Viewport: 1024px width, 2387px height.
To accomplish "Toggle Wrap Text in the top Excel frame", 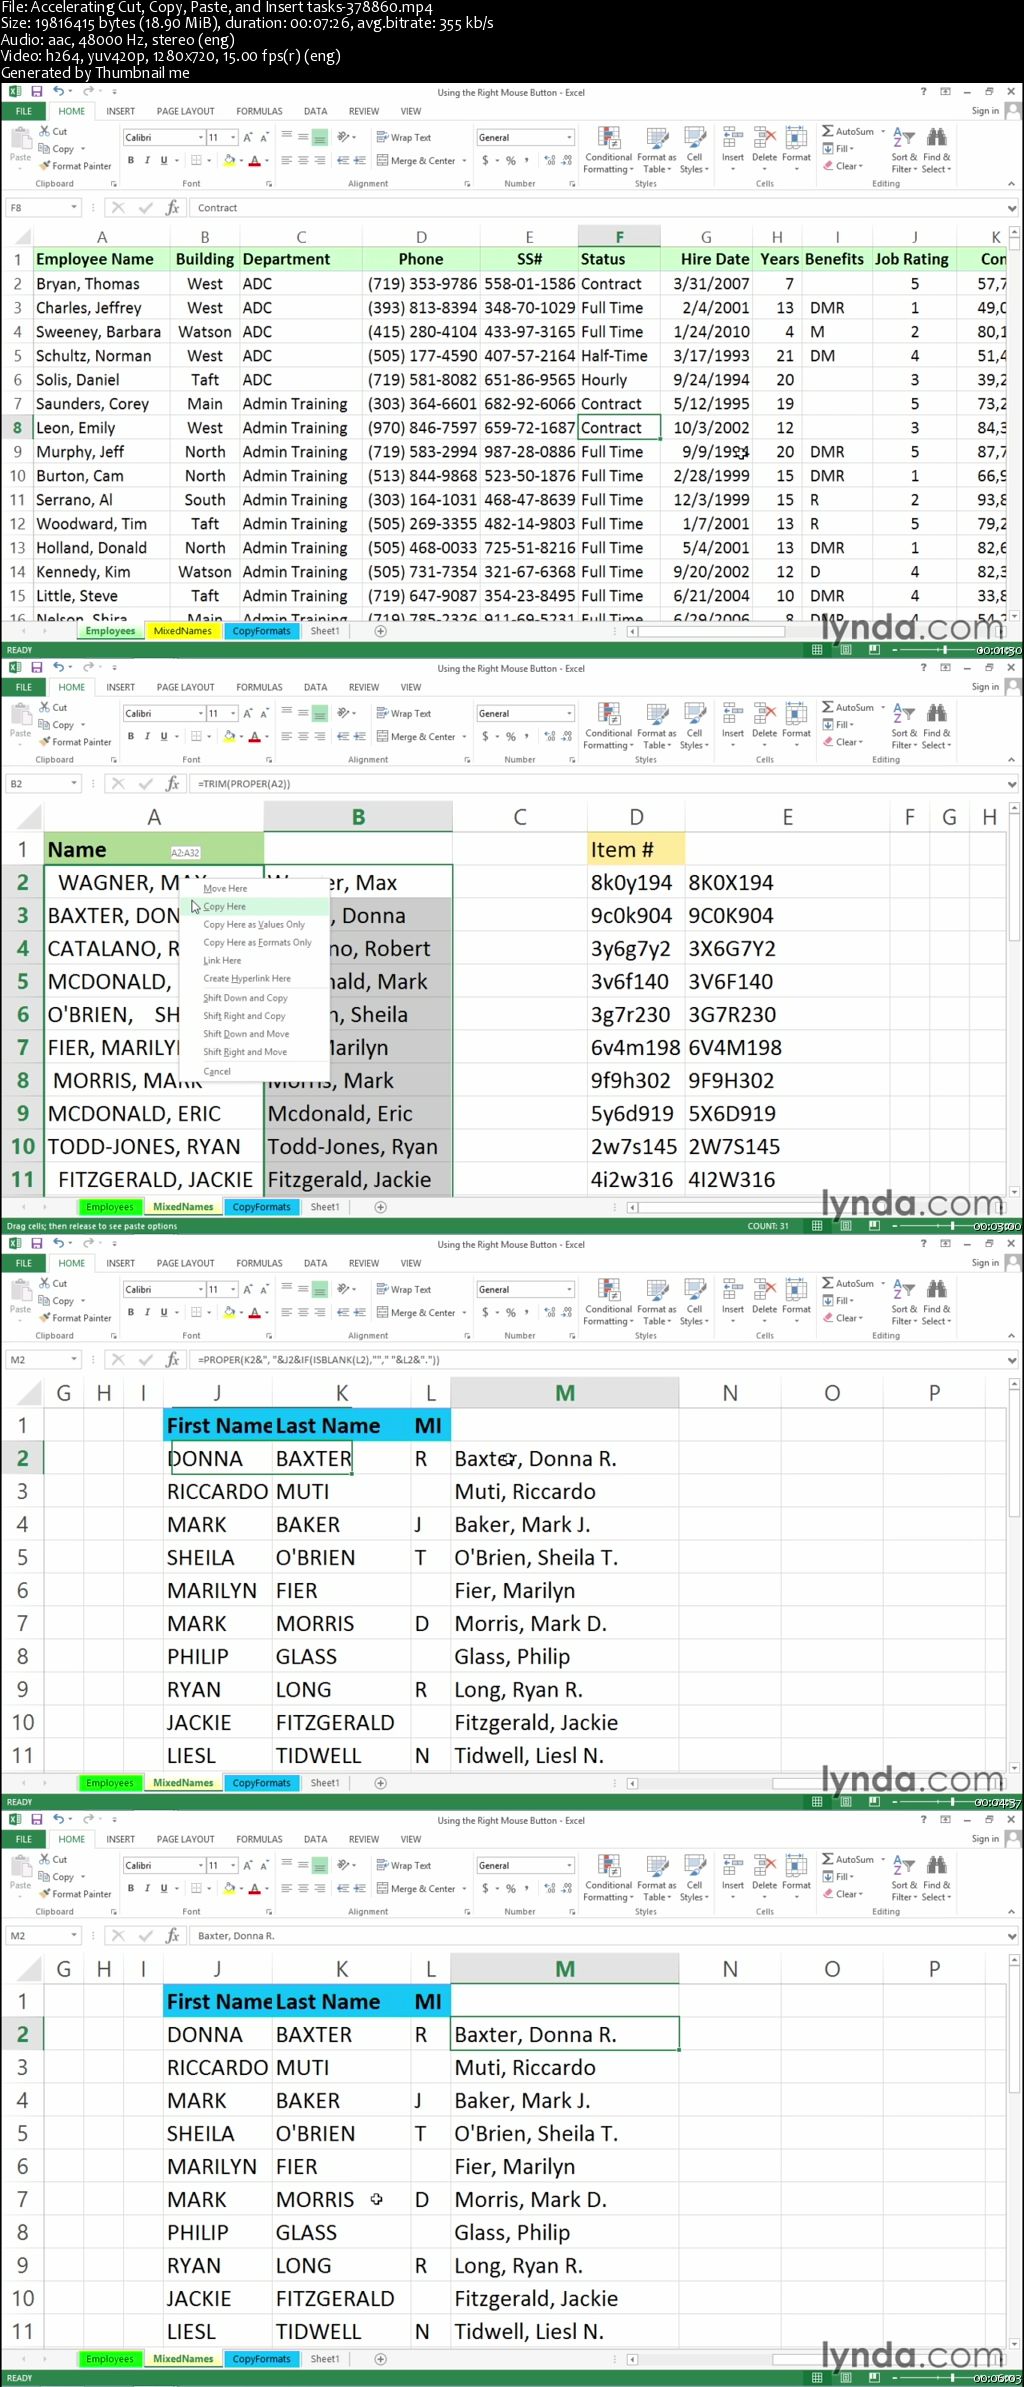I will click(404, 138).
